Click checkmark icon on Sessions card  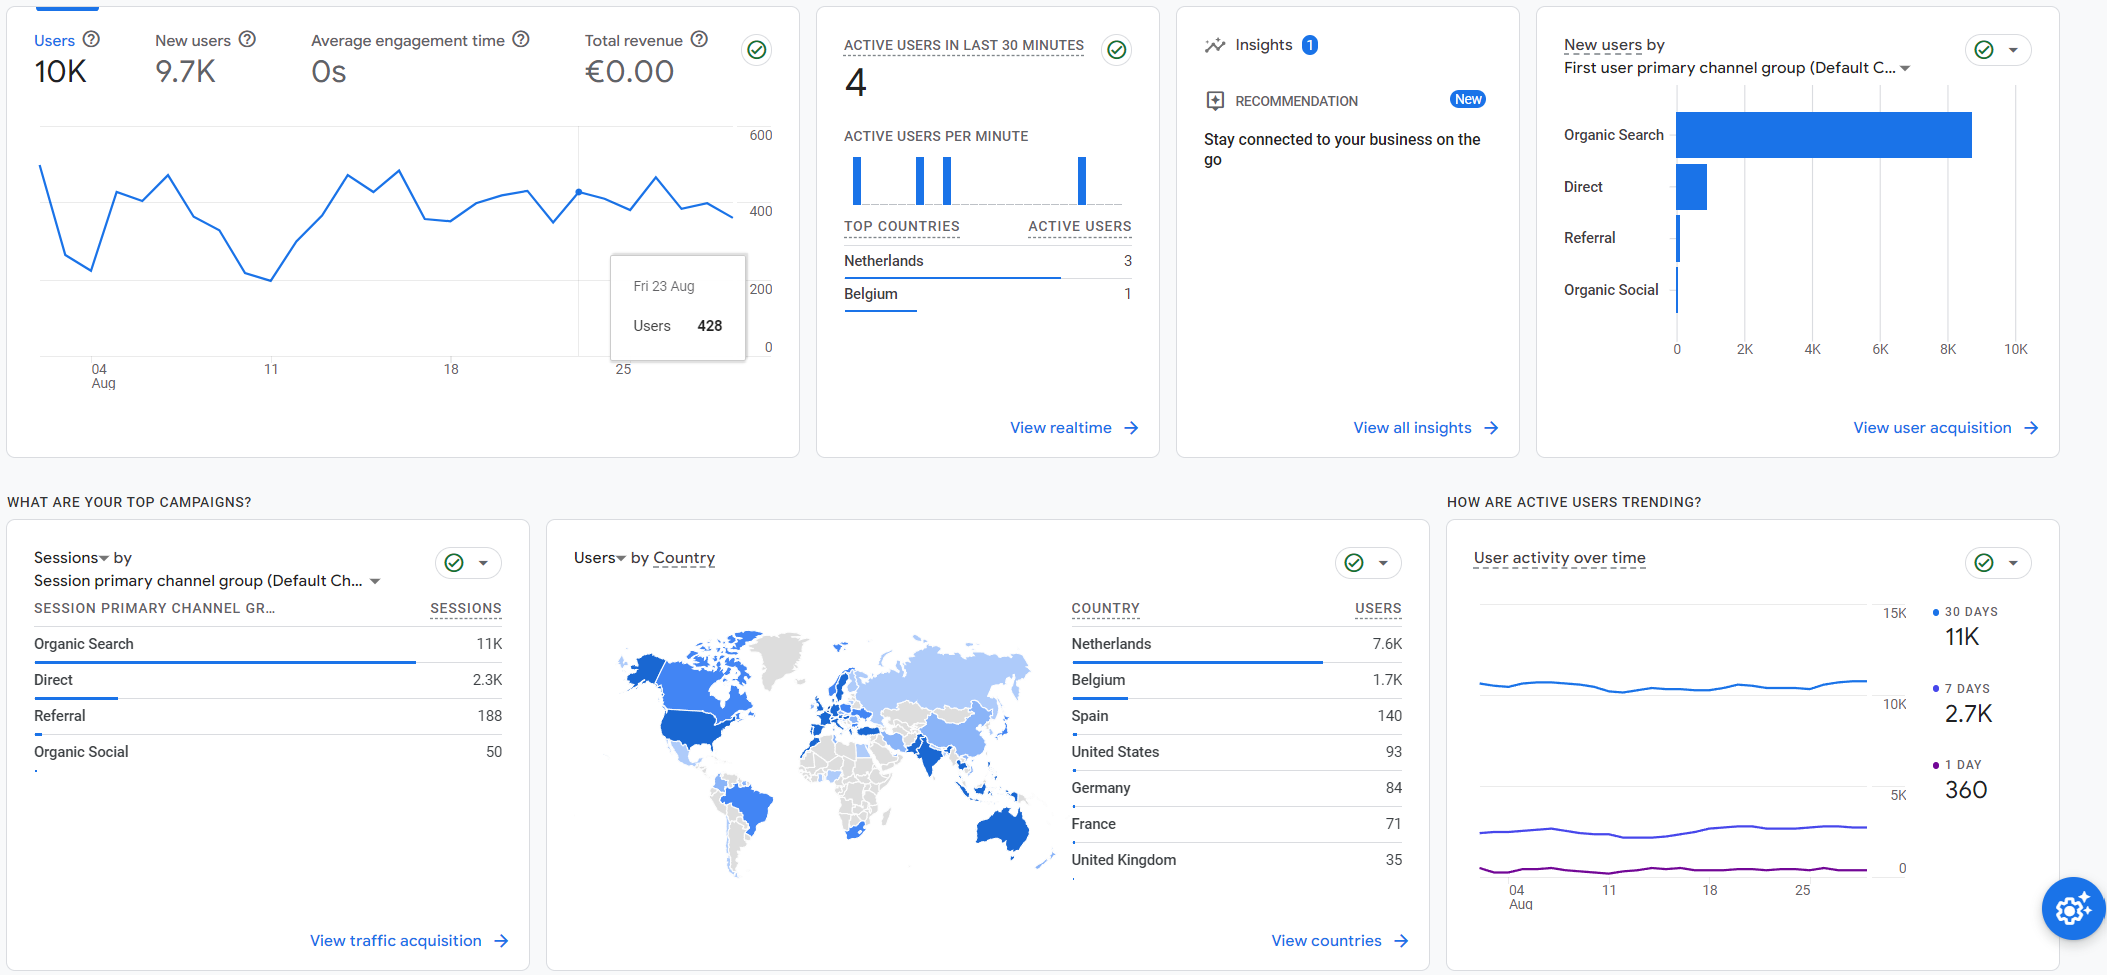[x=454, y=563]
